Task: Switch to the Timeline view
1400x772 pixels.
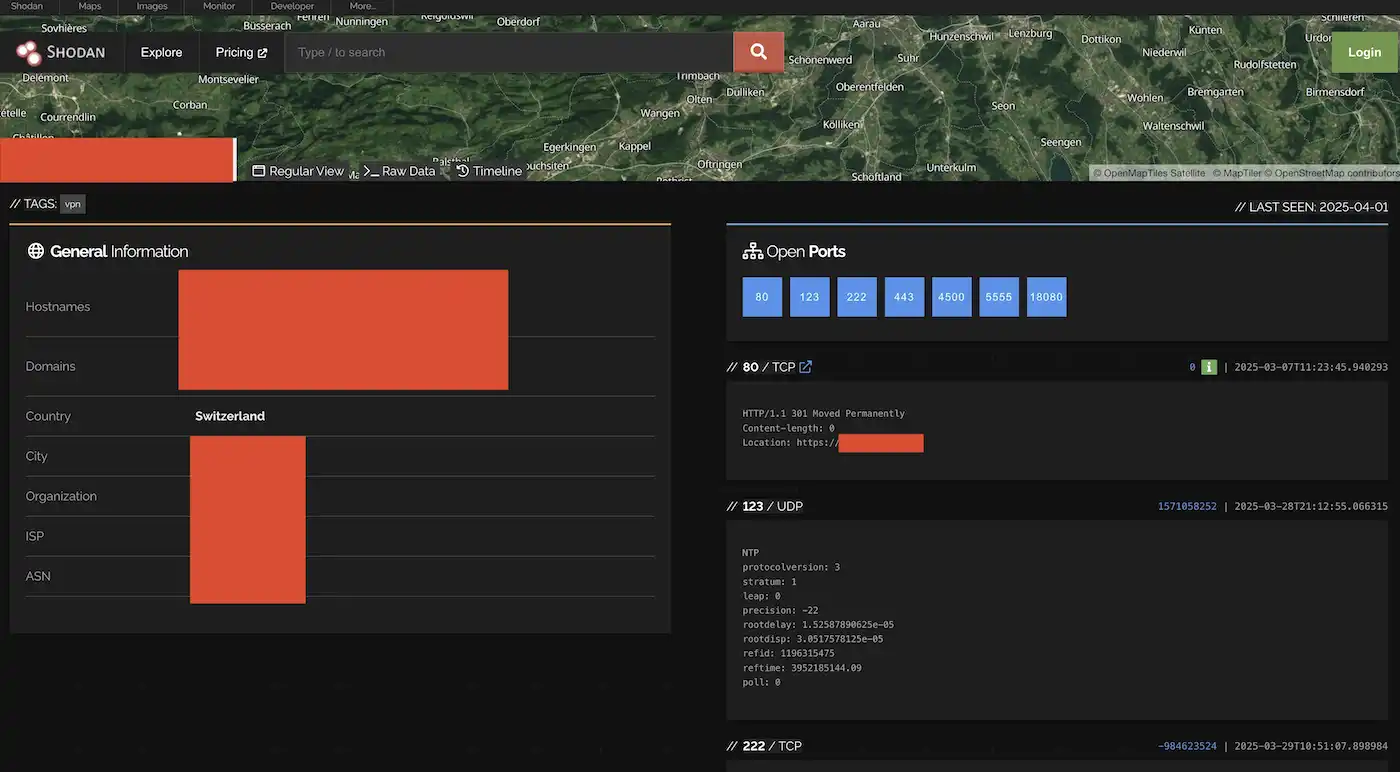Action: (x=495, y=170)
